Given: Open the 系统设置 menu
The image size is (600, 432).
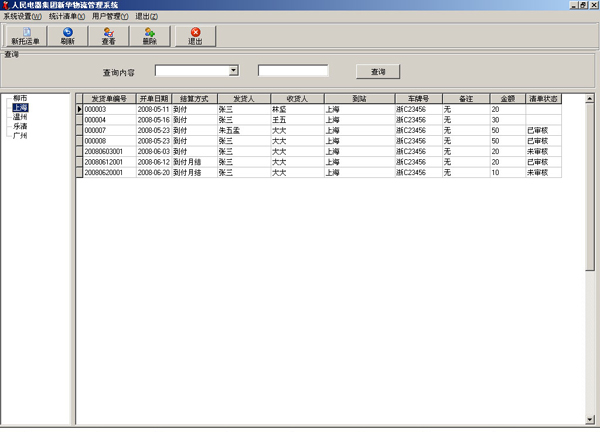Looking at the screenshot, I should coord(22,17).
